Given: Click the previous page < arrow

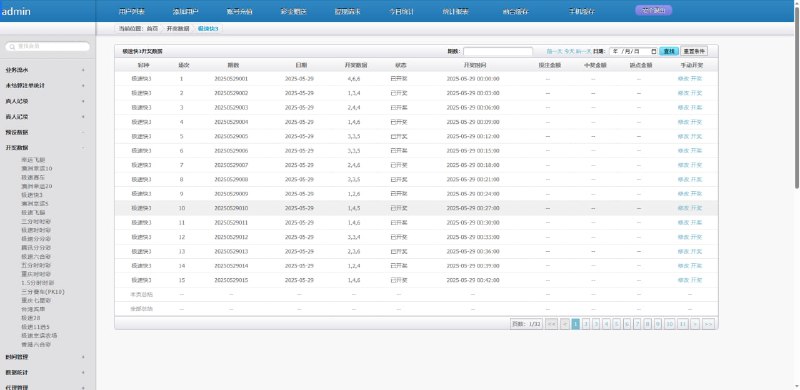Looking at the screenshot, I should point(564,324).
